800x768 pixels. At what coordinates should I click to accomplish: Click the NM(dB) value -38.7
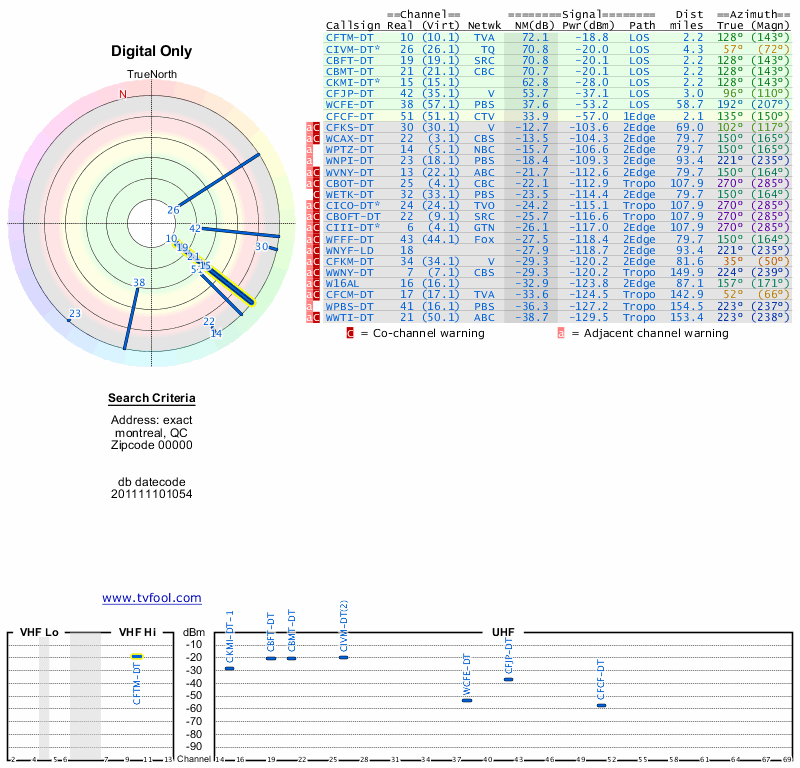[x=531, y=317]
